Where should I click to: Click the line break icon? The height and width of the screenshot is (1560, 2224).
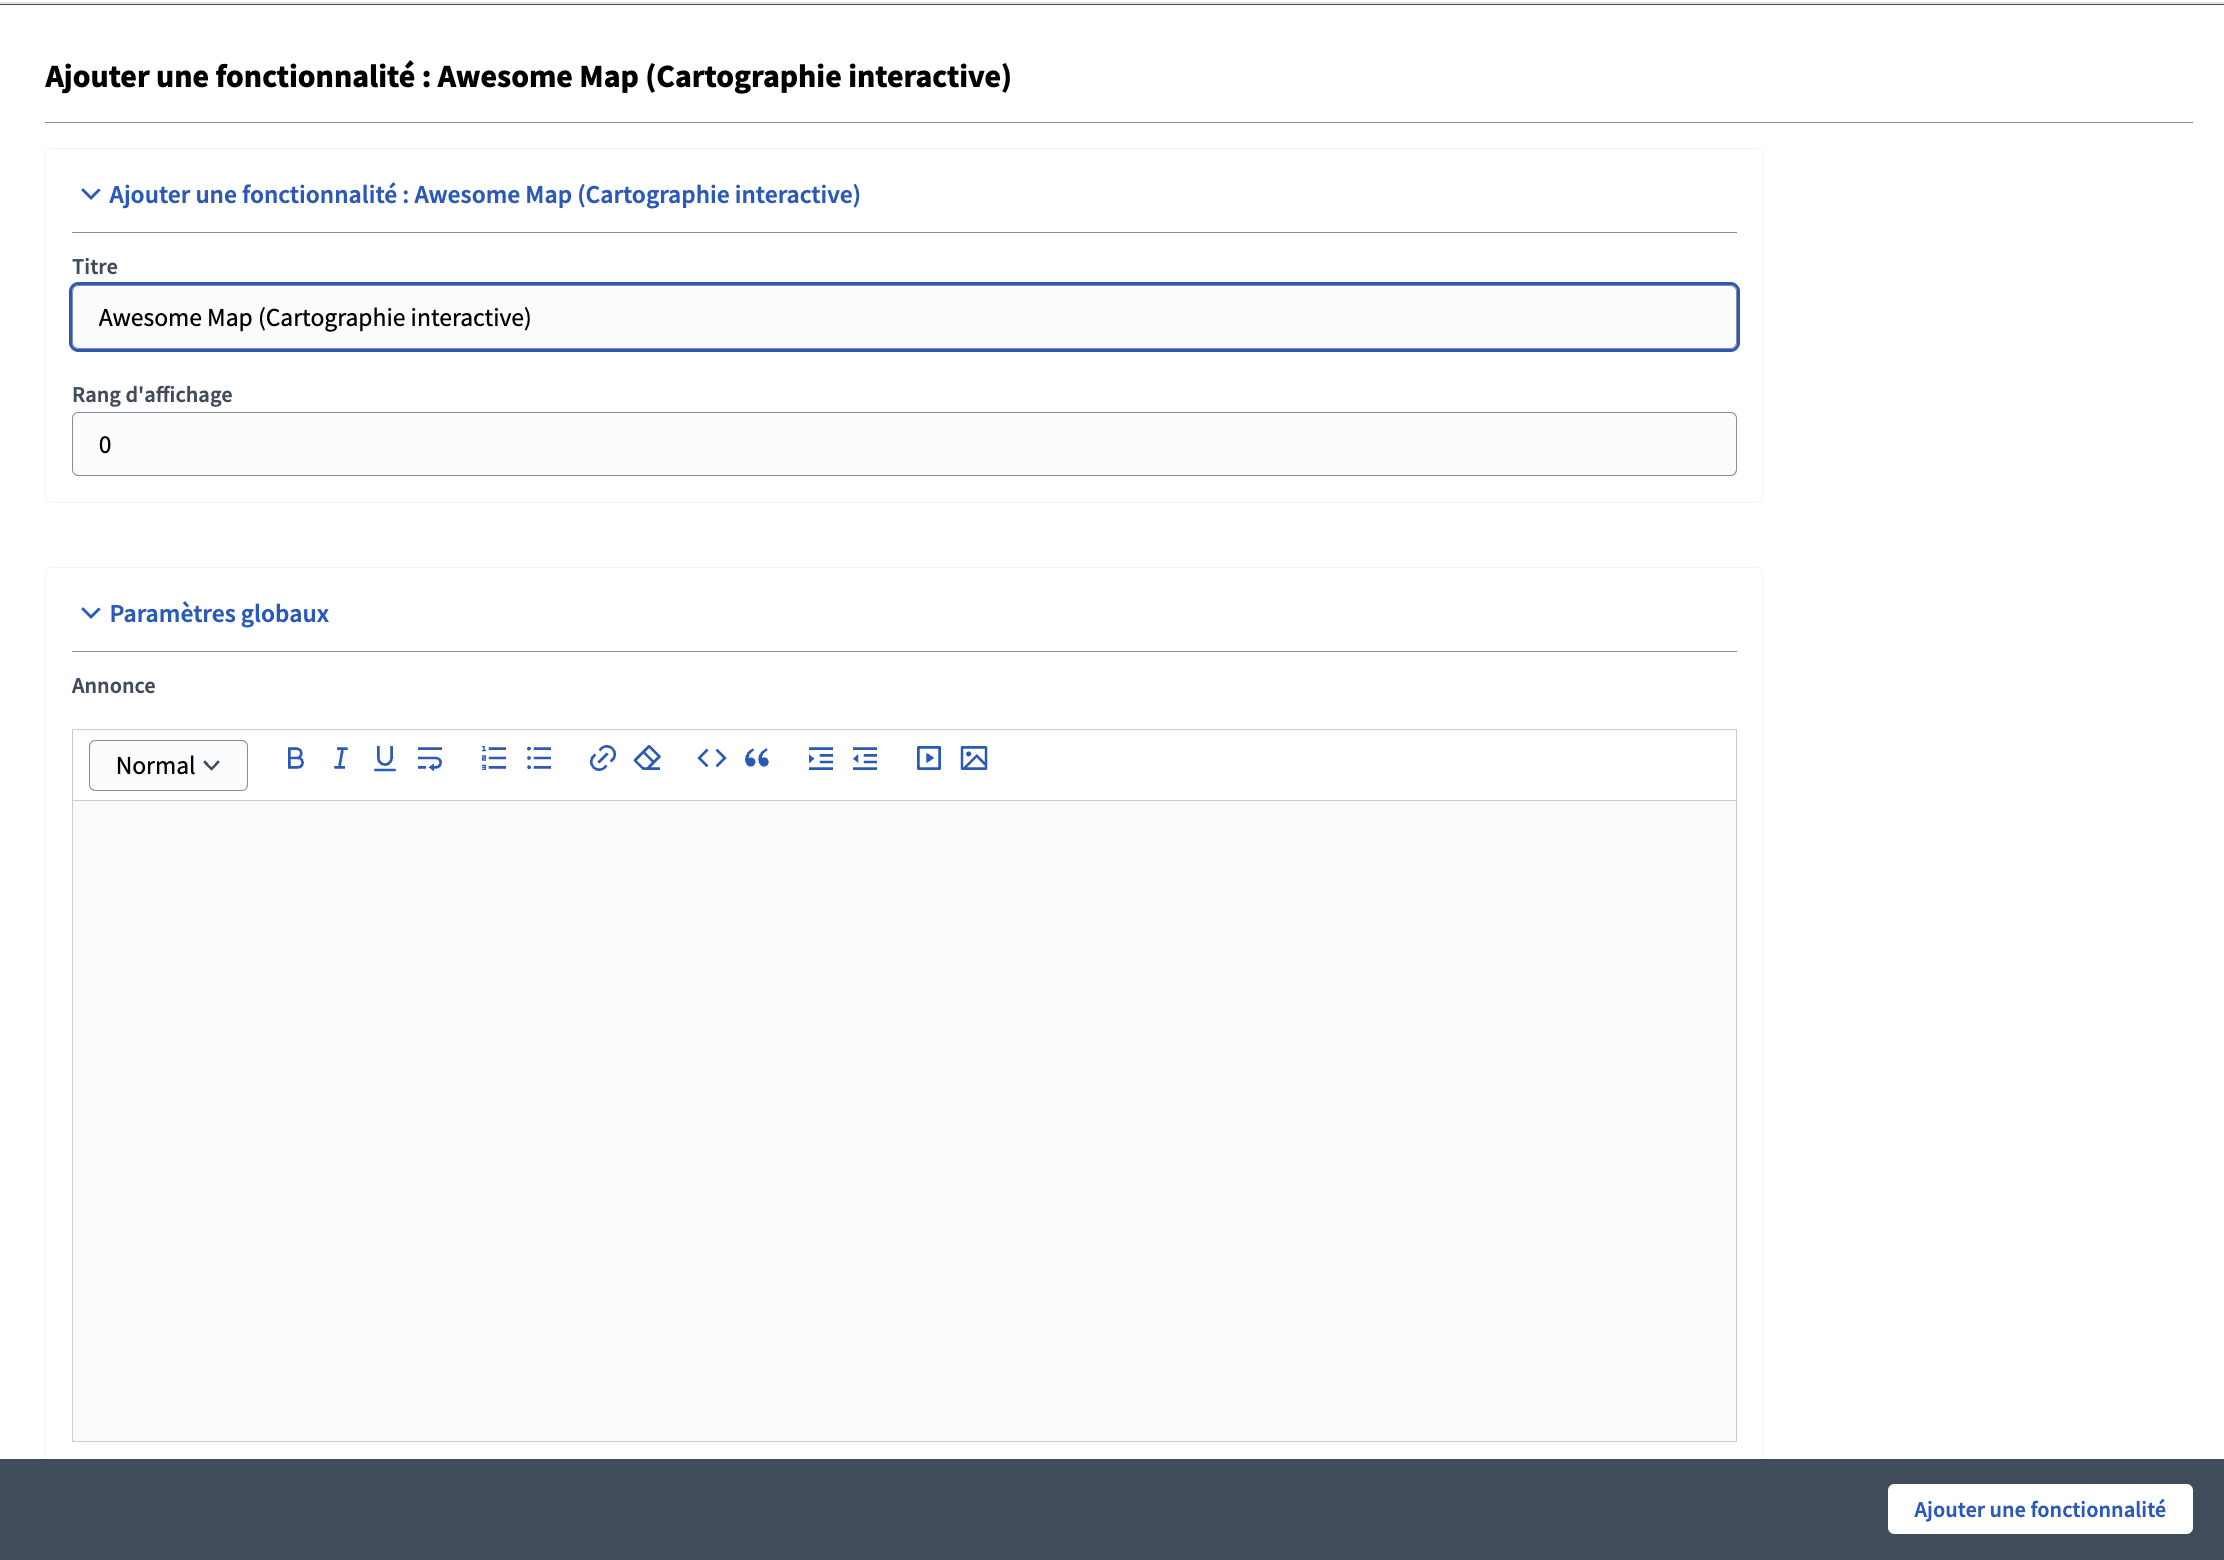[430, 759]
